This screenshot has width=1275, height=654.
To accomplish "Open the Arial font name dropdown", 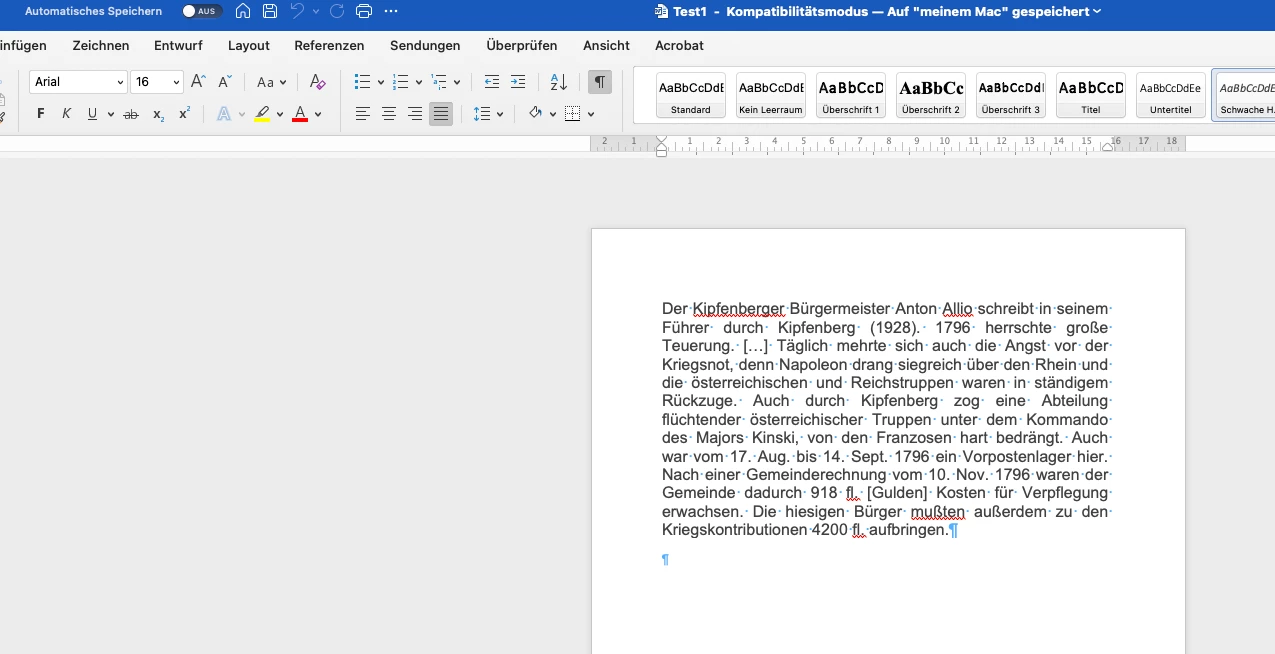I will pyautogui.click(x=121, y=83).
